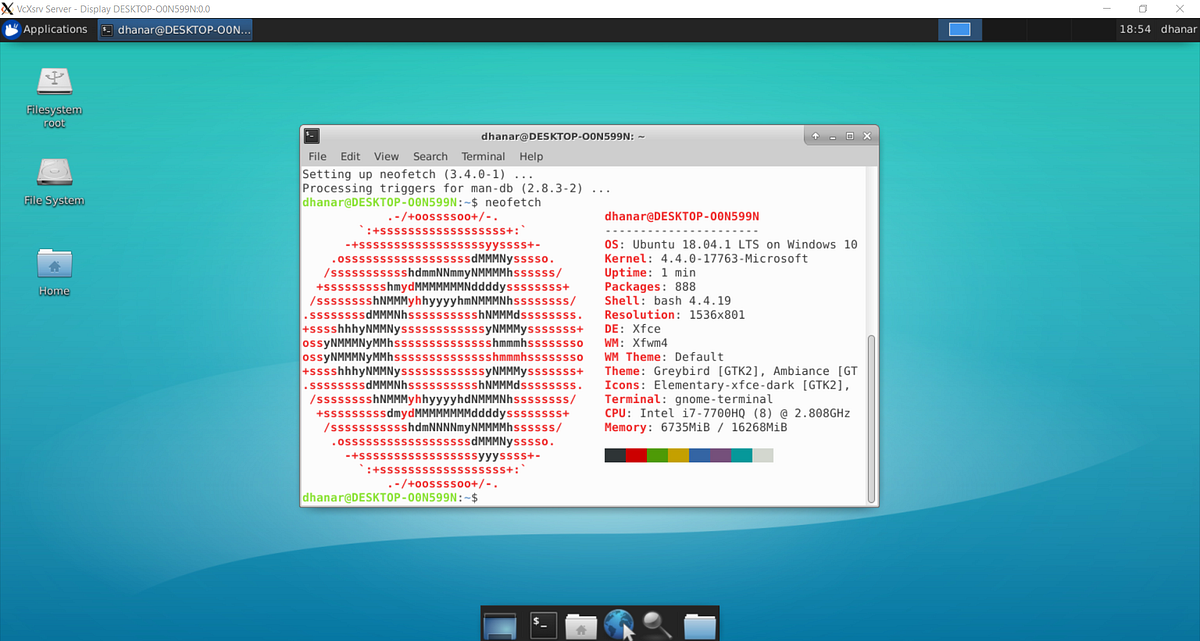Open the File Manager from the dock
Screen dimensions: 1200x641
(x=699, y=624)
